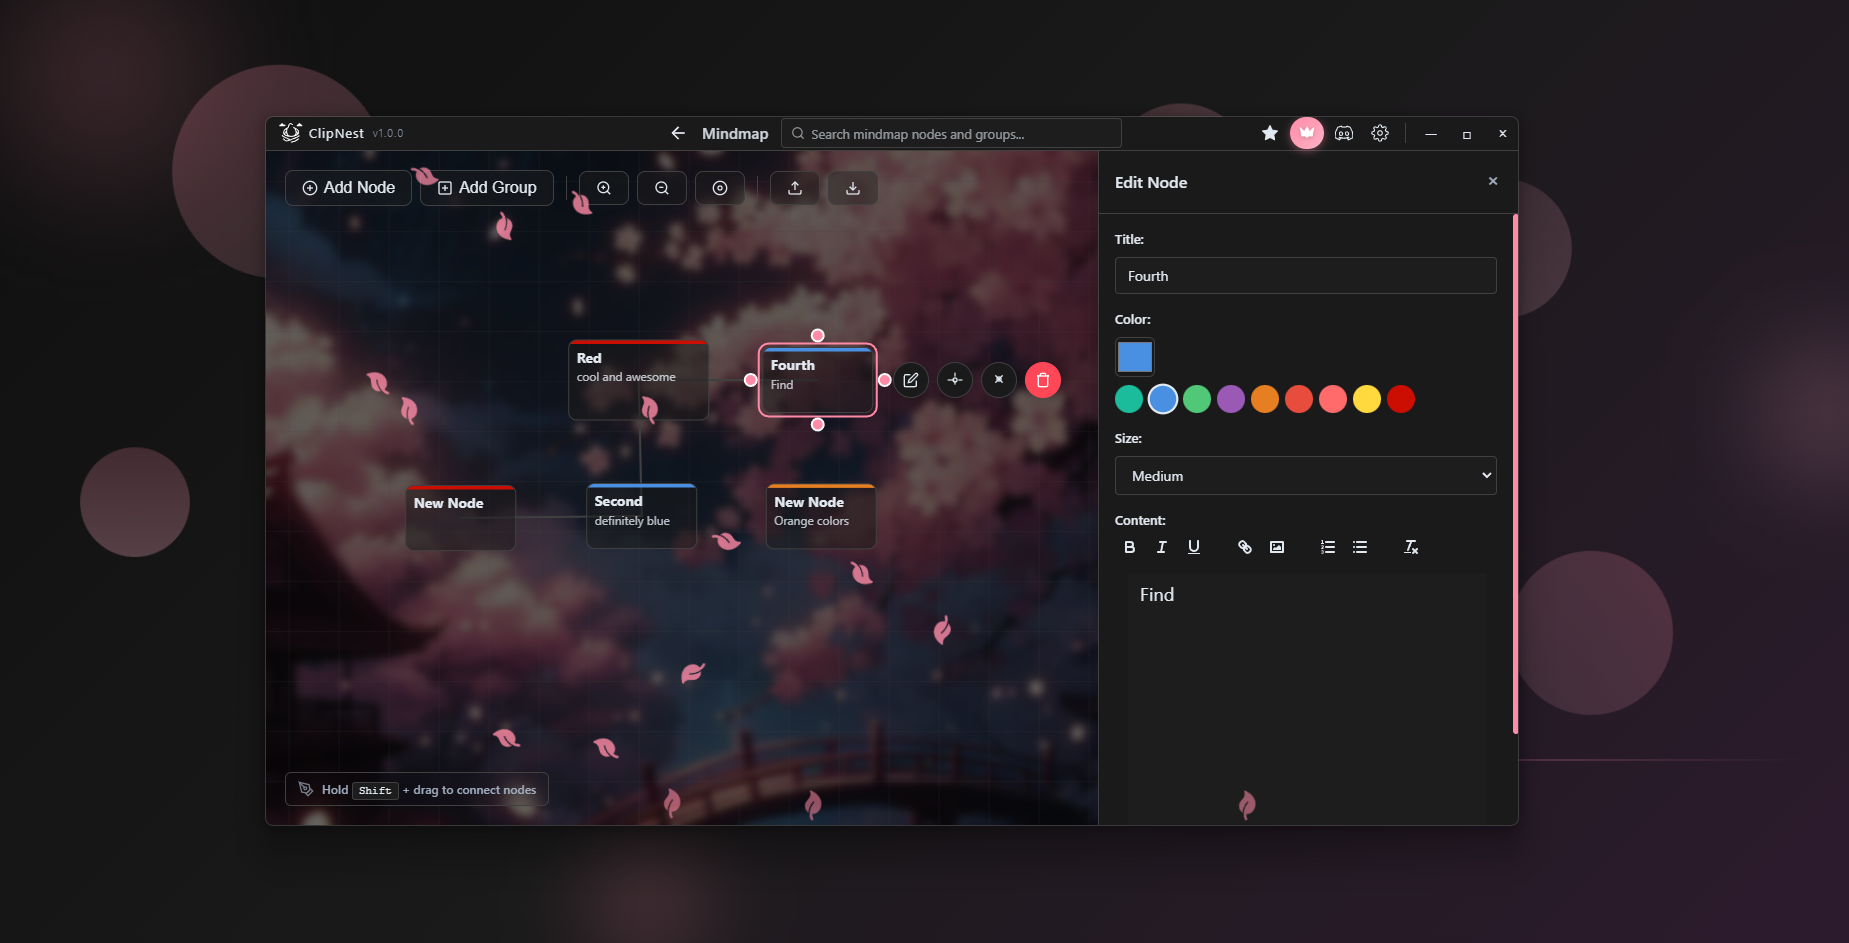Click the Add Node button
Image resolution: width=1849 pixels, height=943 pixels.
[348, 188]
